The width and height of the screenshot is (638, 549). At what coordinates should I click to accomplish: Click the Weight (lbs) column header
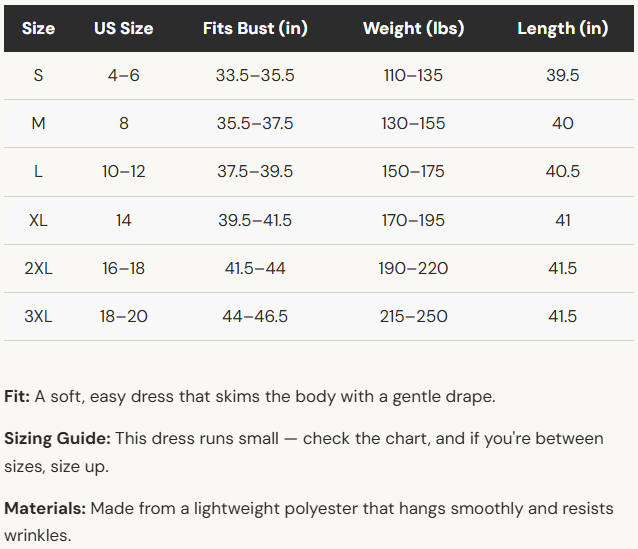413,28
